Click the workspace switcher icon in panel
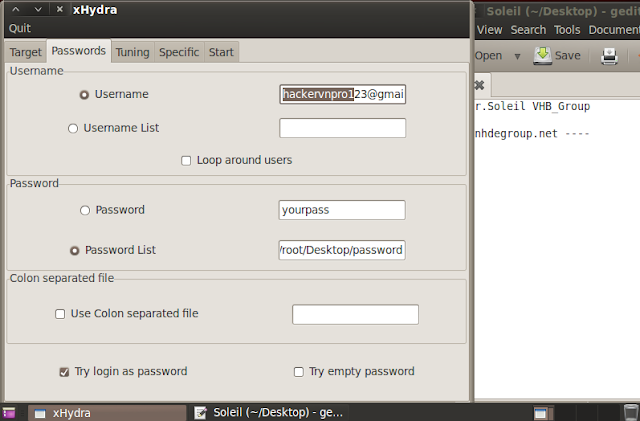 coord(543,413)
